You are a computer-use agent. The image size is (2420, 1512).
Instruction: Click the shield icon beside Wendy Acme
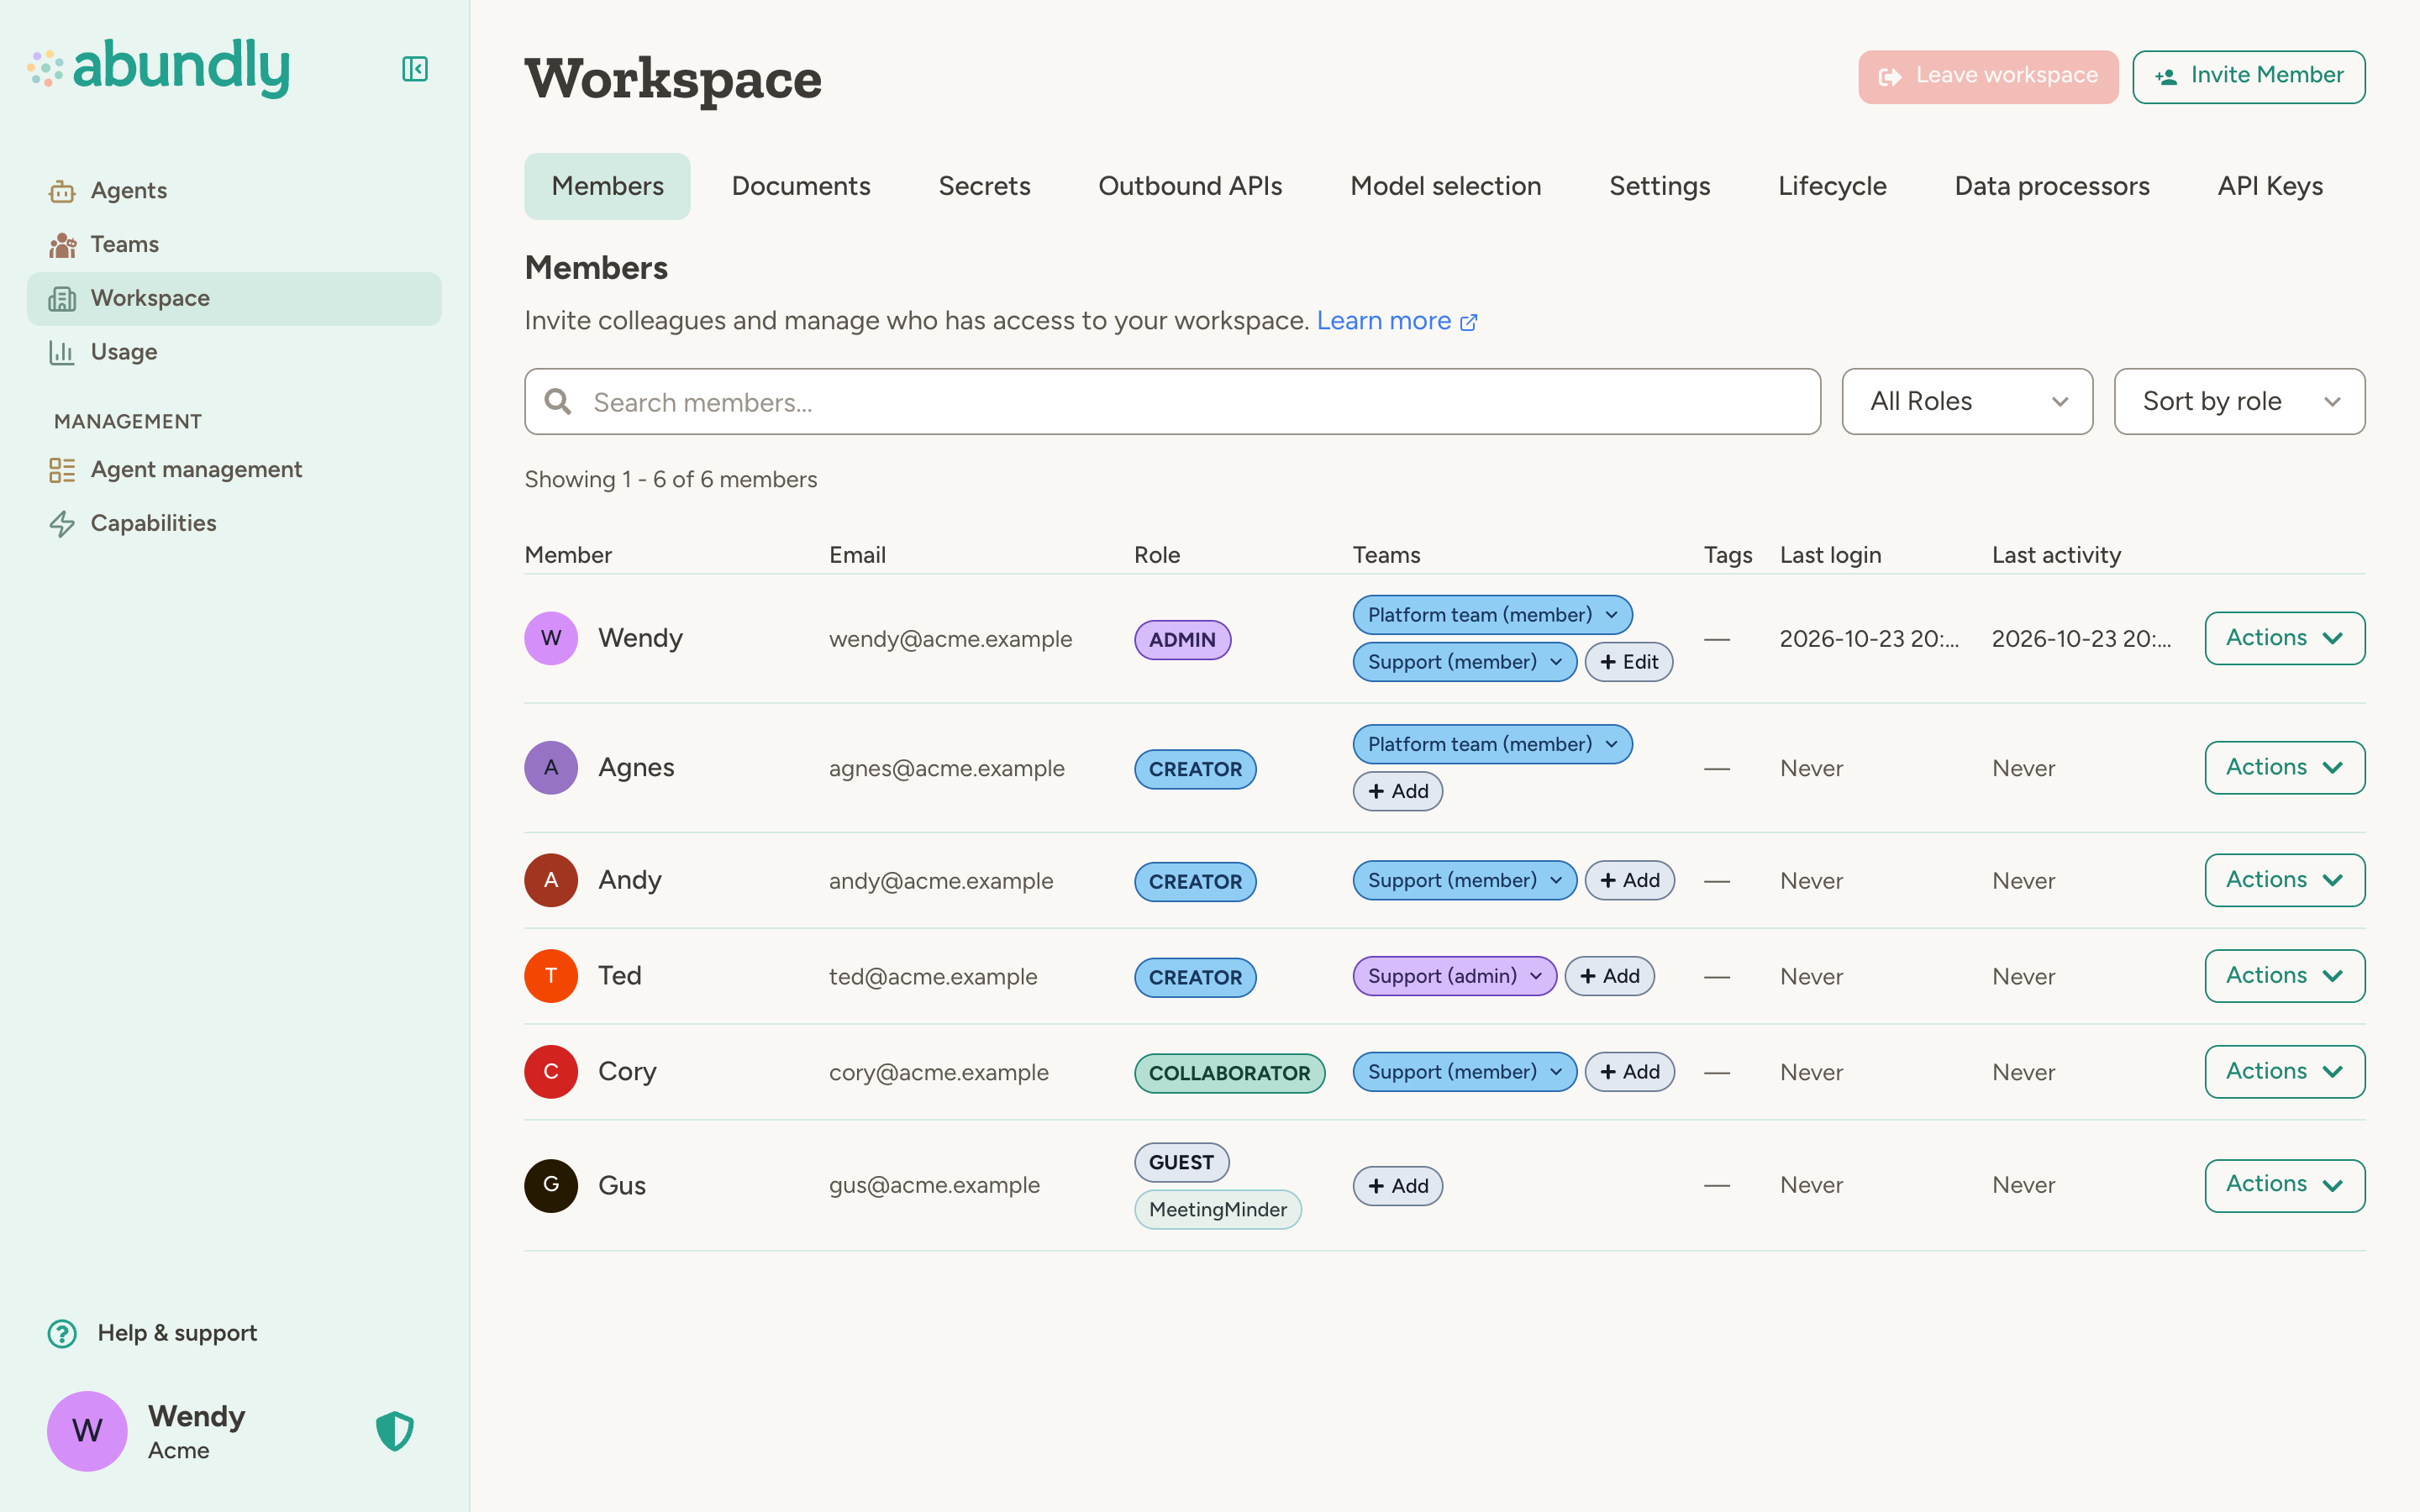(x=394, y=1431)
